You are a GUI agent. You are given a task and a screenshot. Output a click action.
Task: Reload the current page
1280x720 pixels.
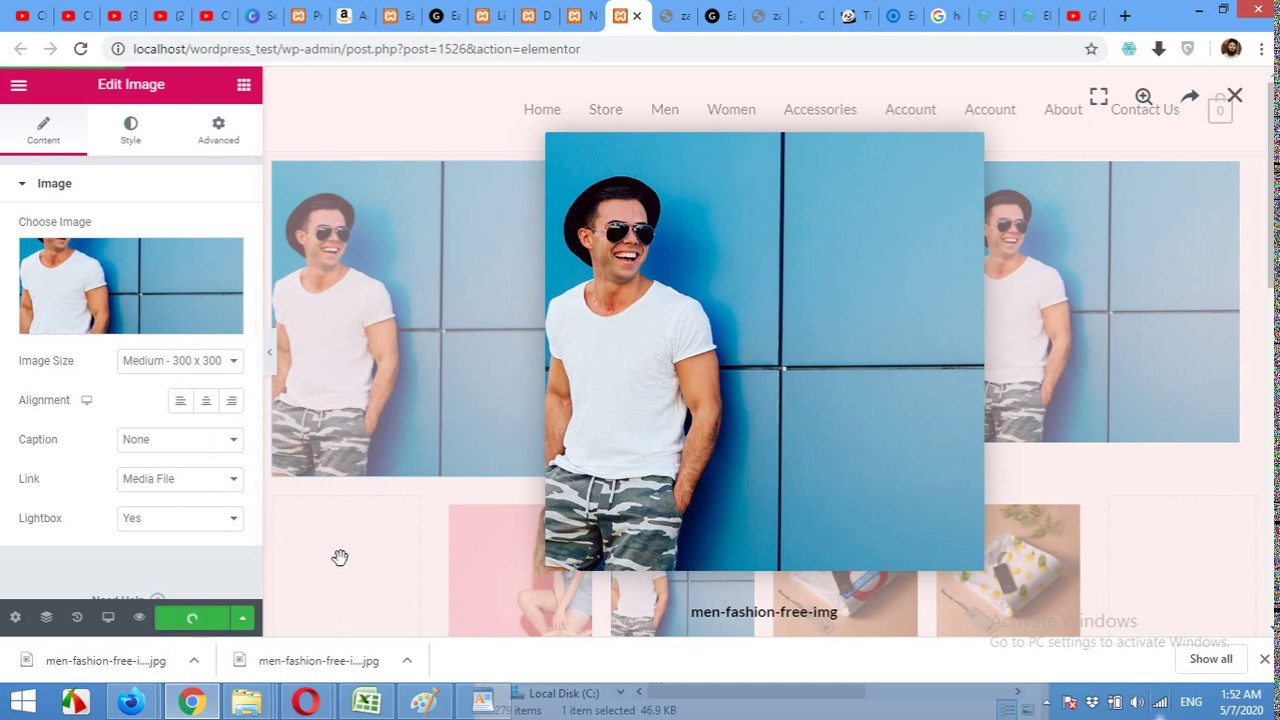pyautogui.click(x=81, y=49)
